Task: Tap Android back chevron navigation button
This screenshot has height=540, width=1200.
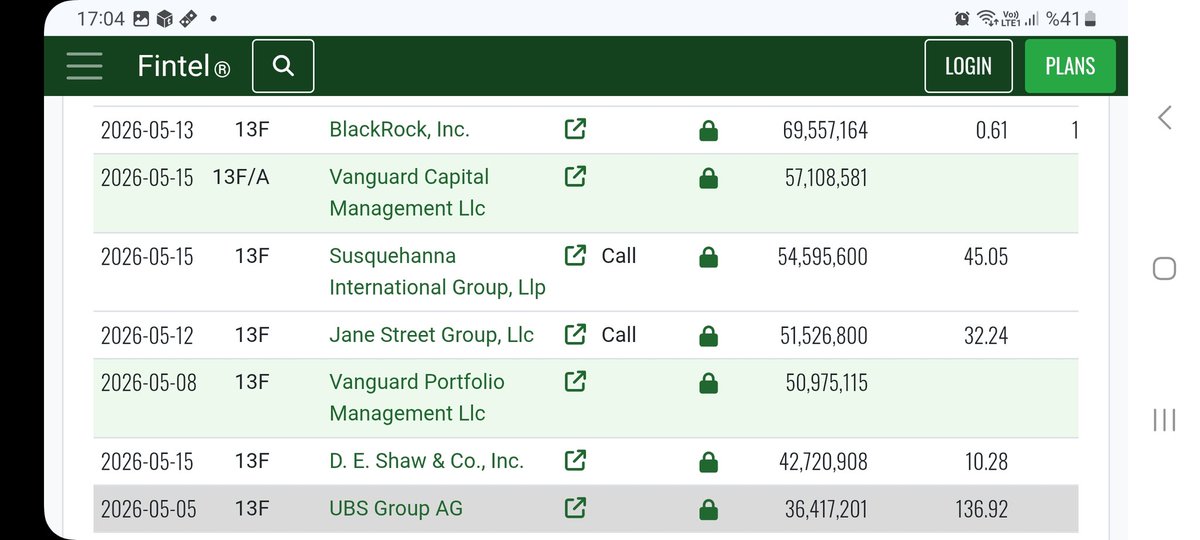Action: (1165, 118)
